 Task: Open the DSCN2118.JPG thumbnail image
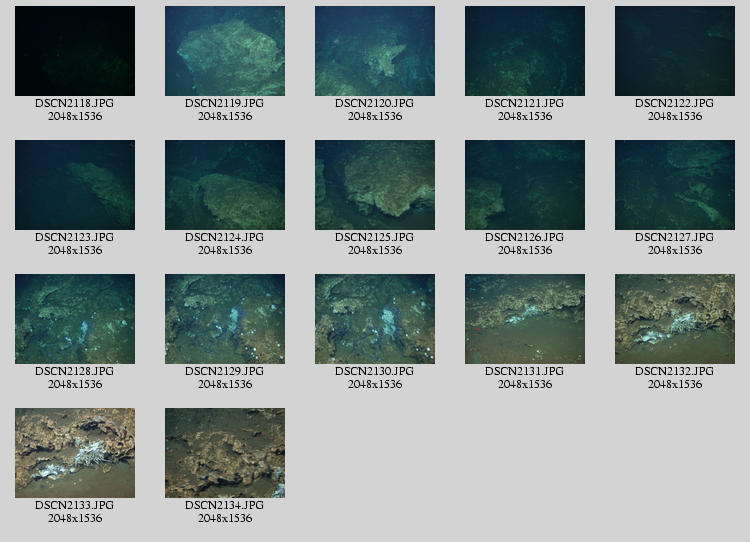(75, 51)
